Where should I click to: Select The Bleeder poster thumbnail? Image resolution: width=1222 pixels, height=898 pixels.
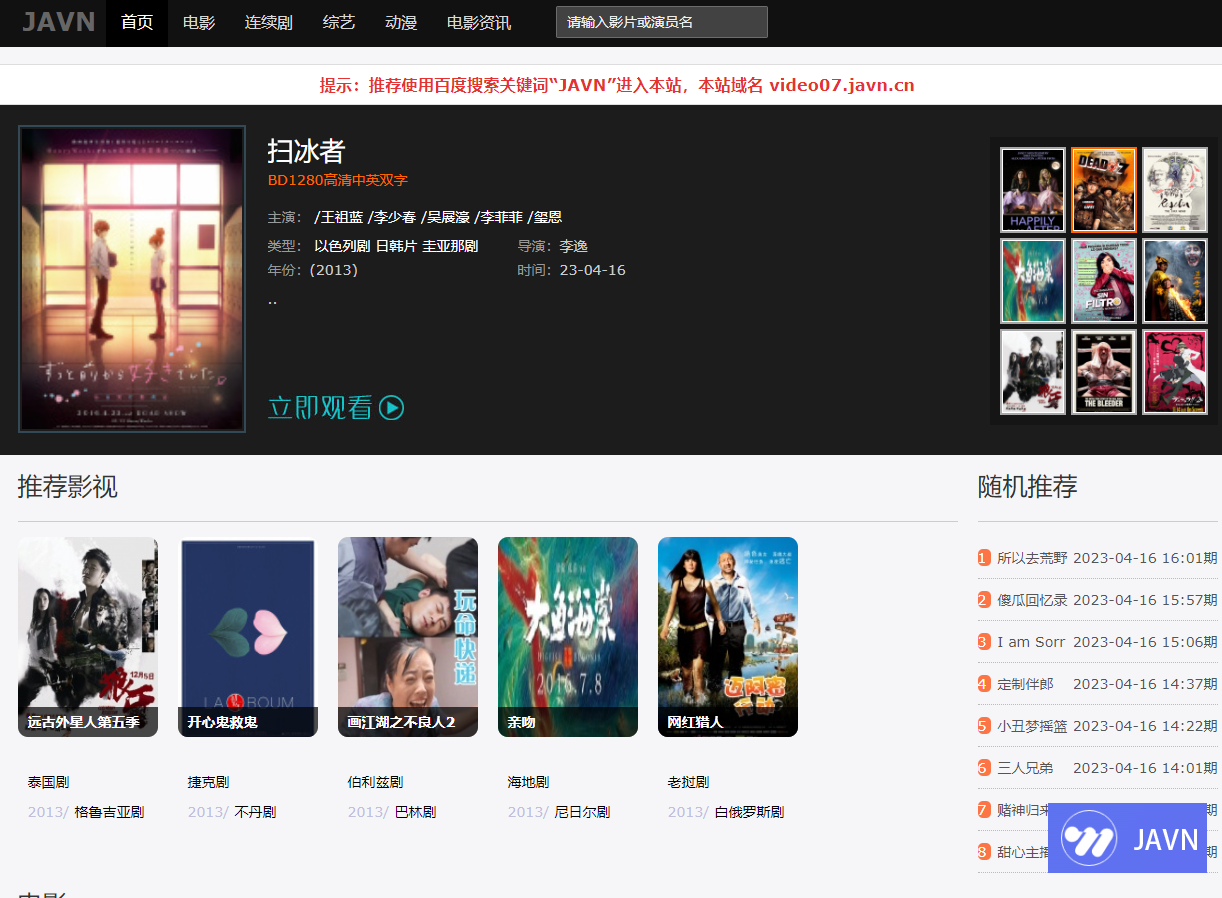(x=1104, y=372)
